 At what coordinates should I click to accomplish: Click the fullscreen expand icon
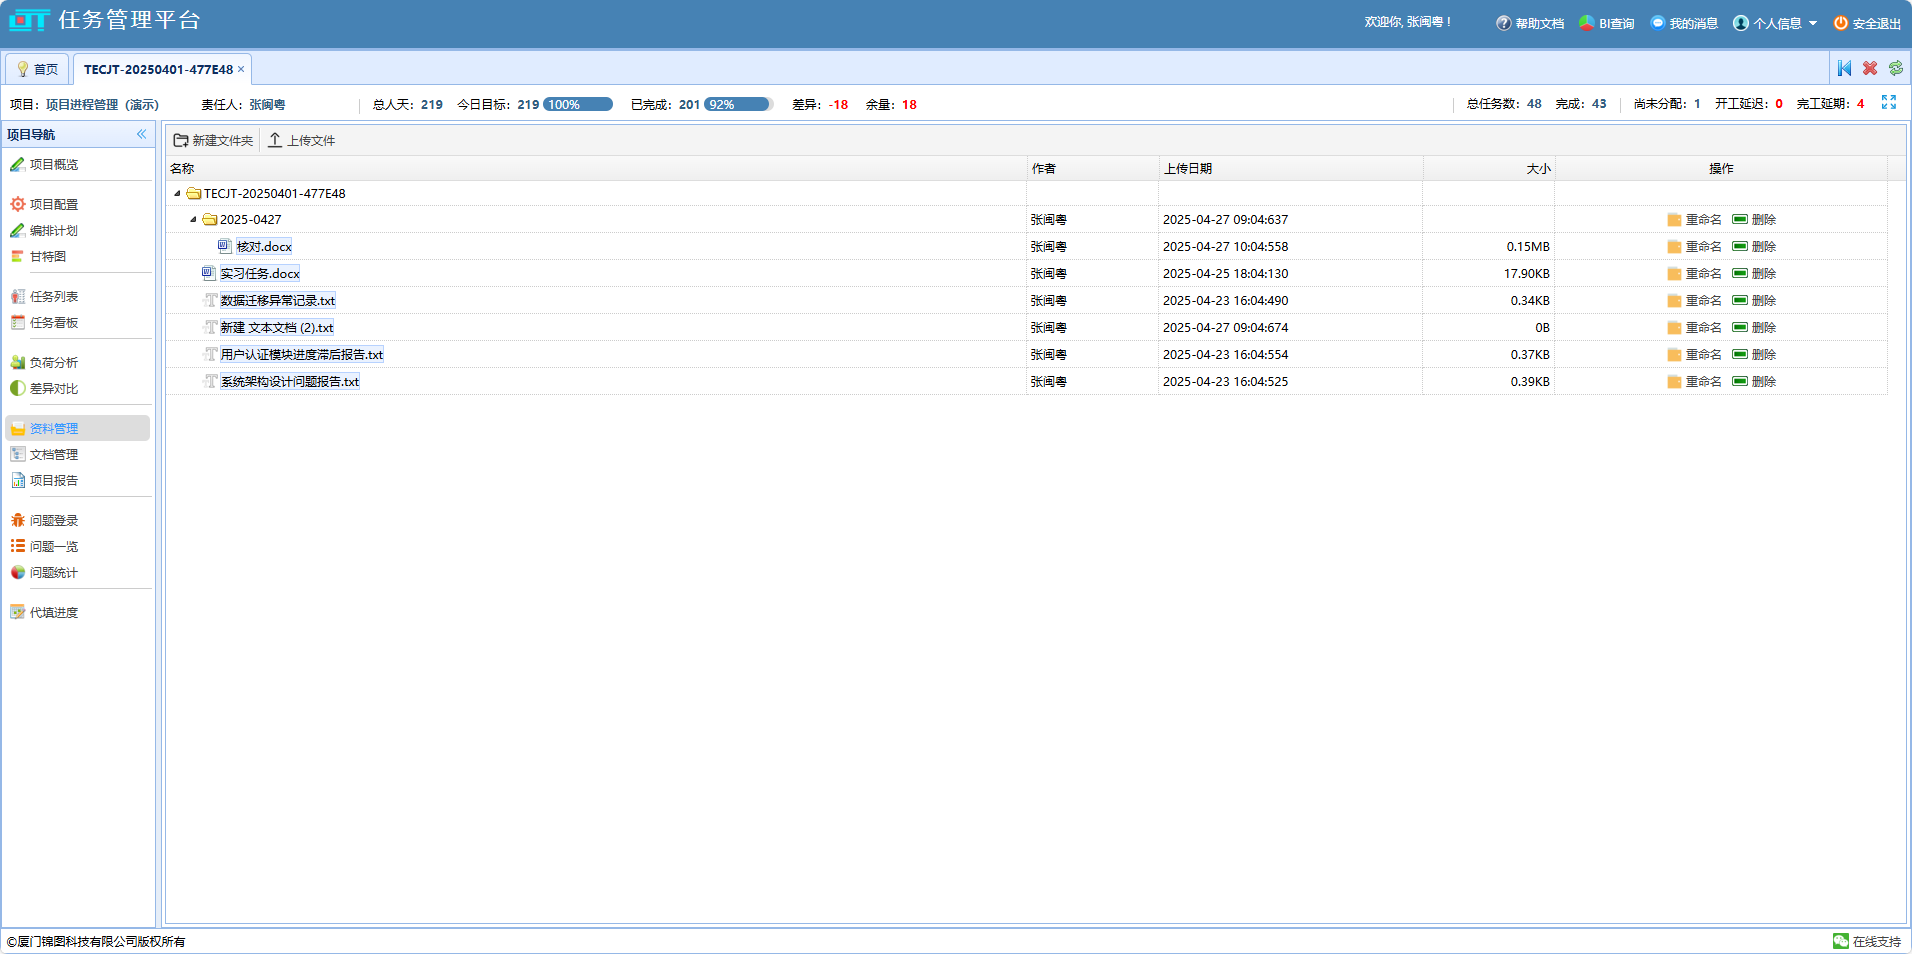1888,103
